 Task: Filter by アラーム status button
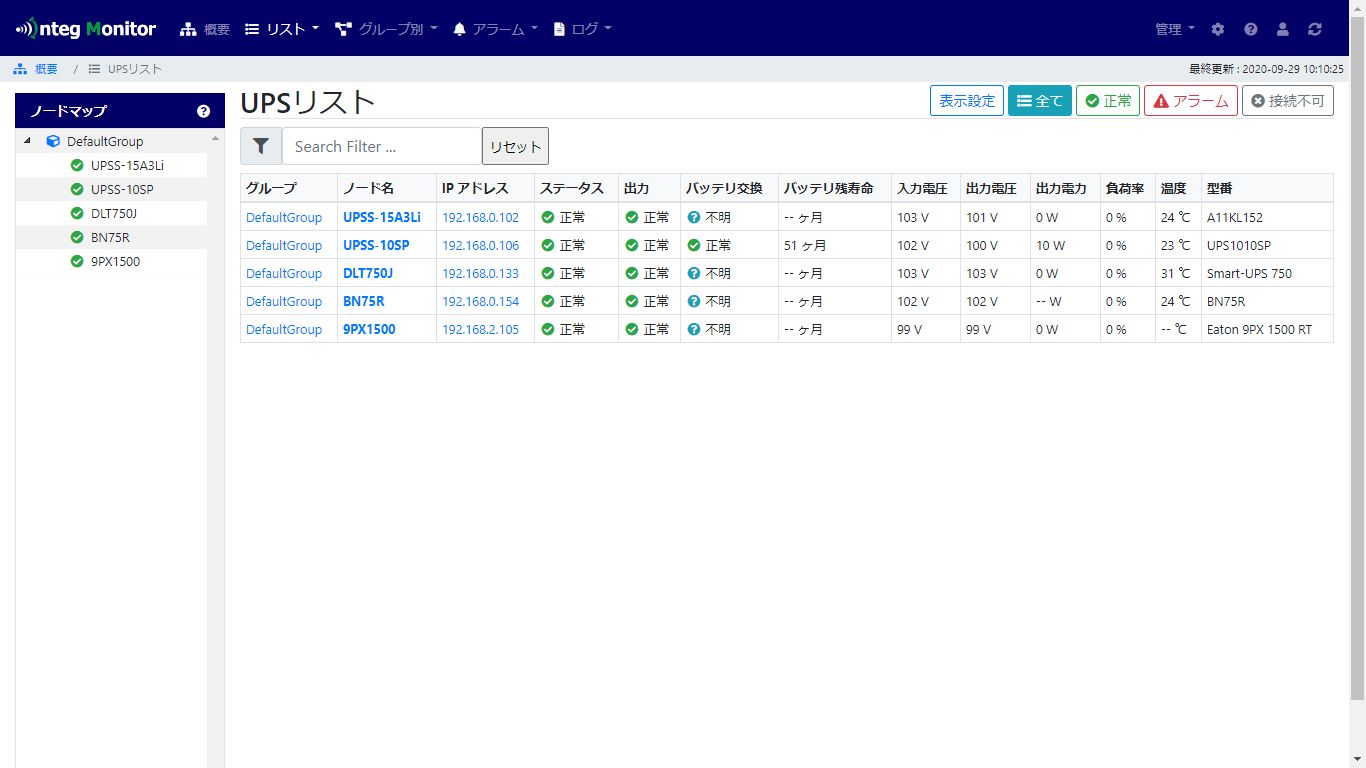pos(1191,101)
